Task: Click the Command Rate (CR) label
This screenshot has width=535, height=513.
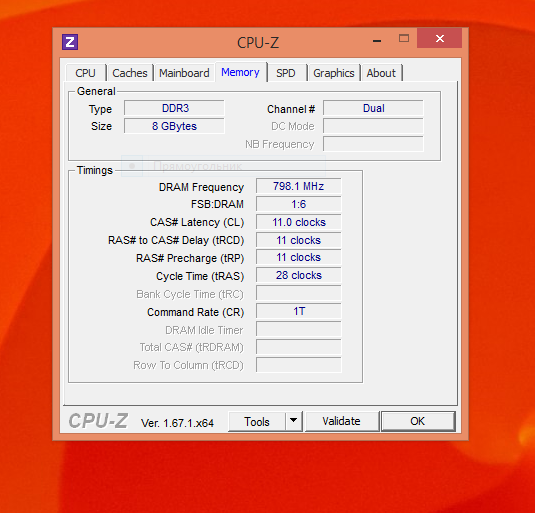Action: (x=196, y=312)
